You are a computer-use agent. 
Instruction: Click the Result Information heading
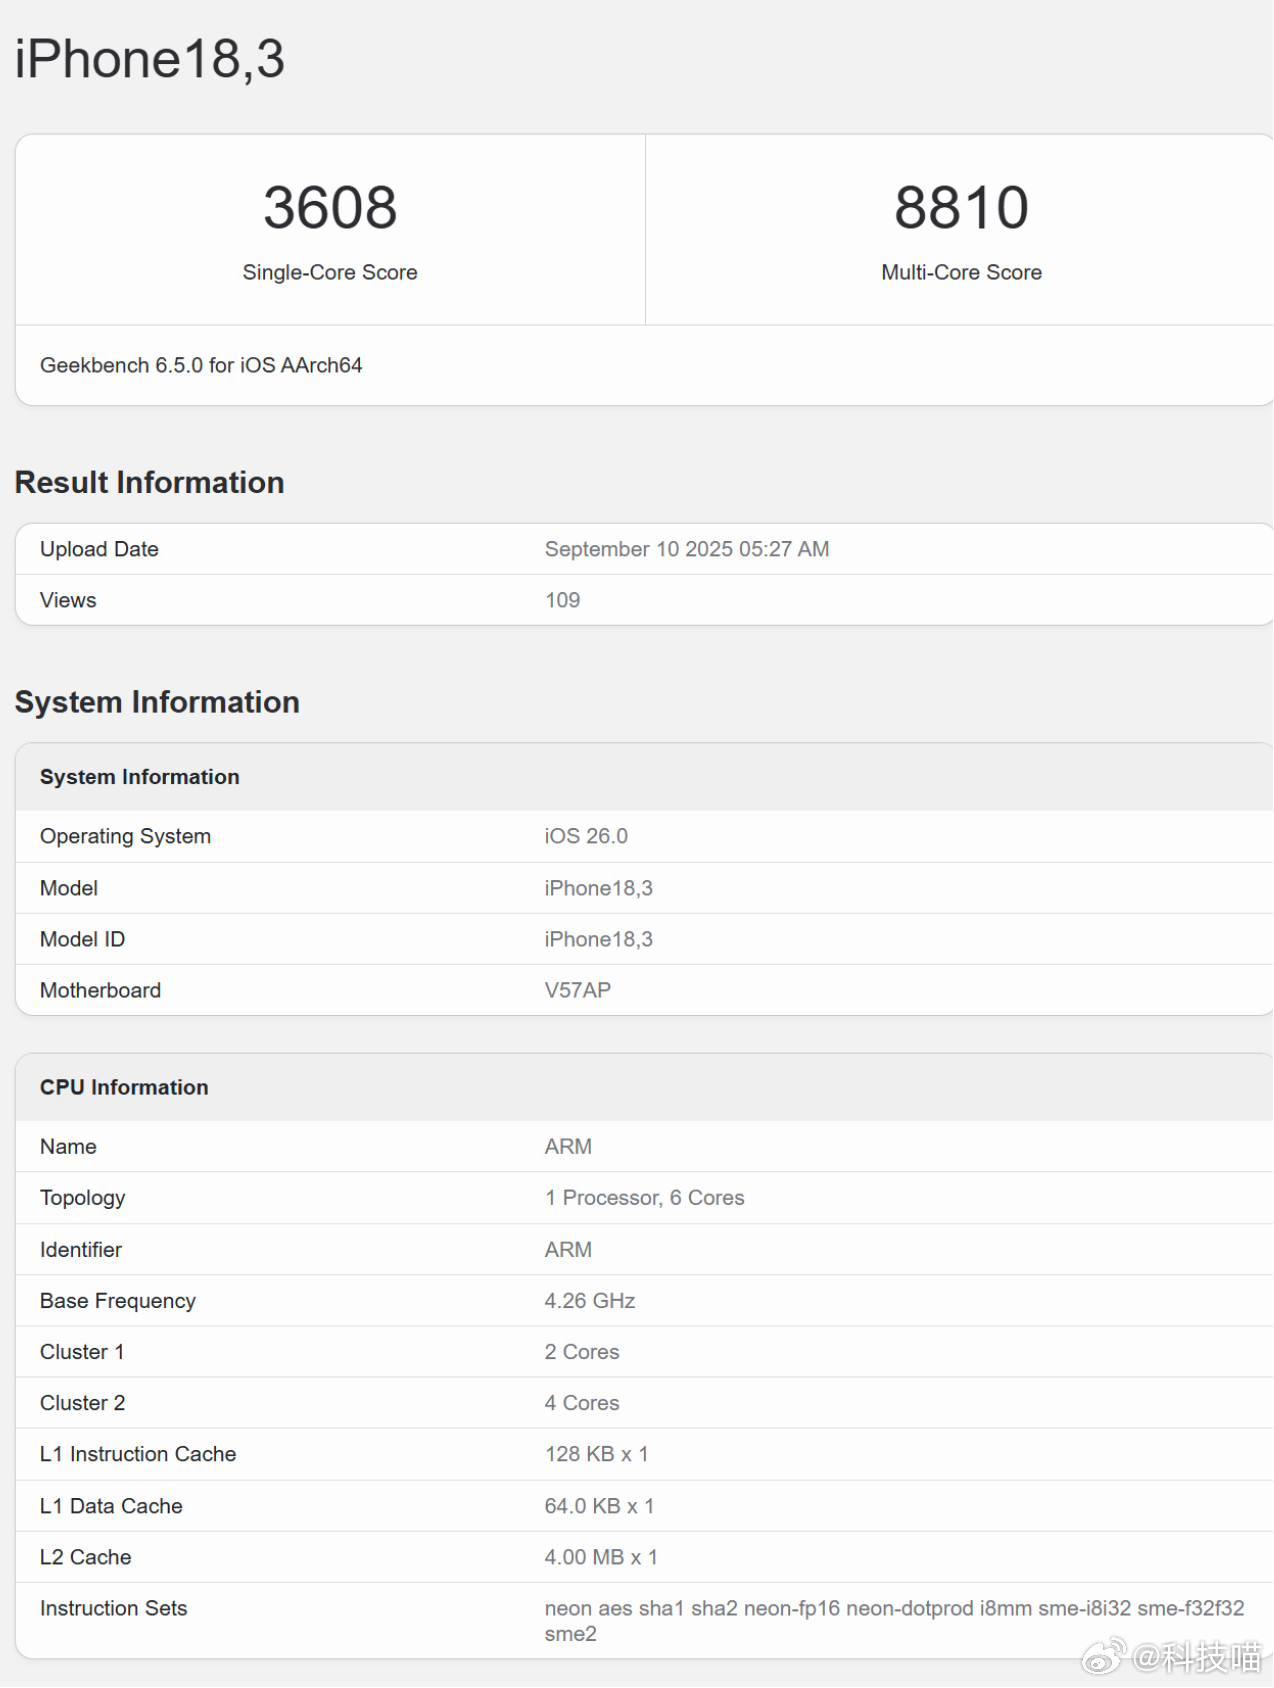149,482
